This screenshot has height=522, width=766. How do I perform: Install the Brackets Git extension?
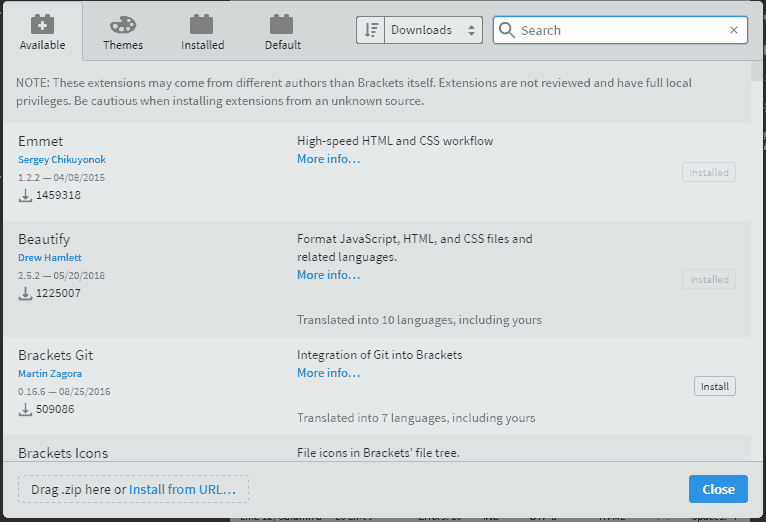(x=715, y=386)
